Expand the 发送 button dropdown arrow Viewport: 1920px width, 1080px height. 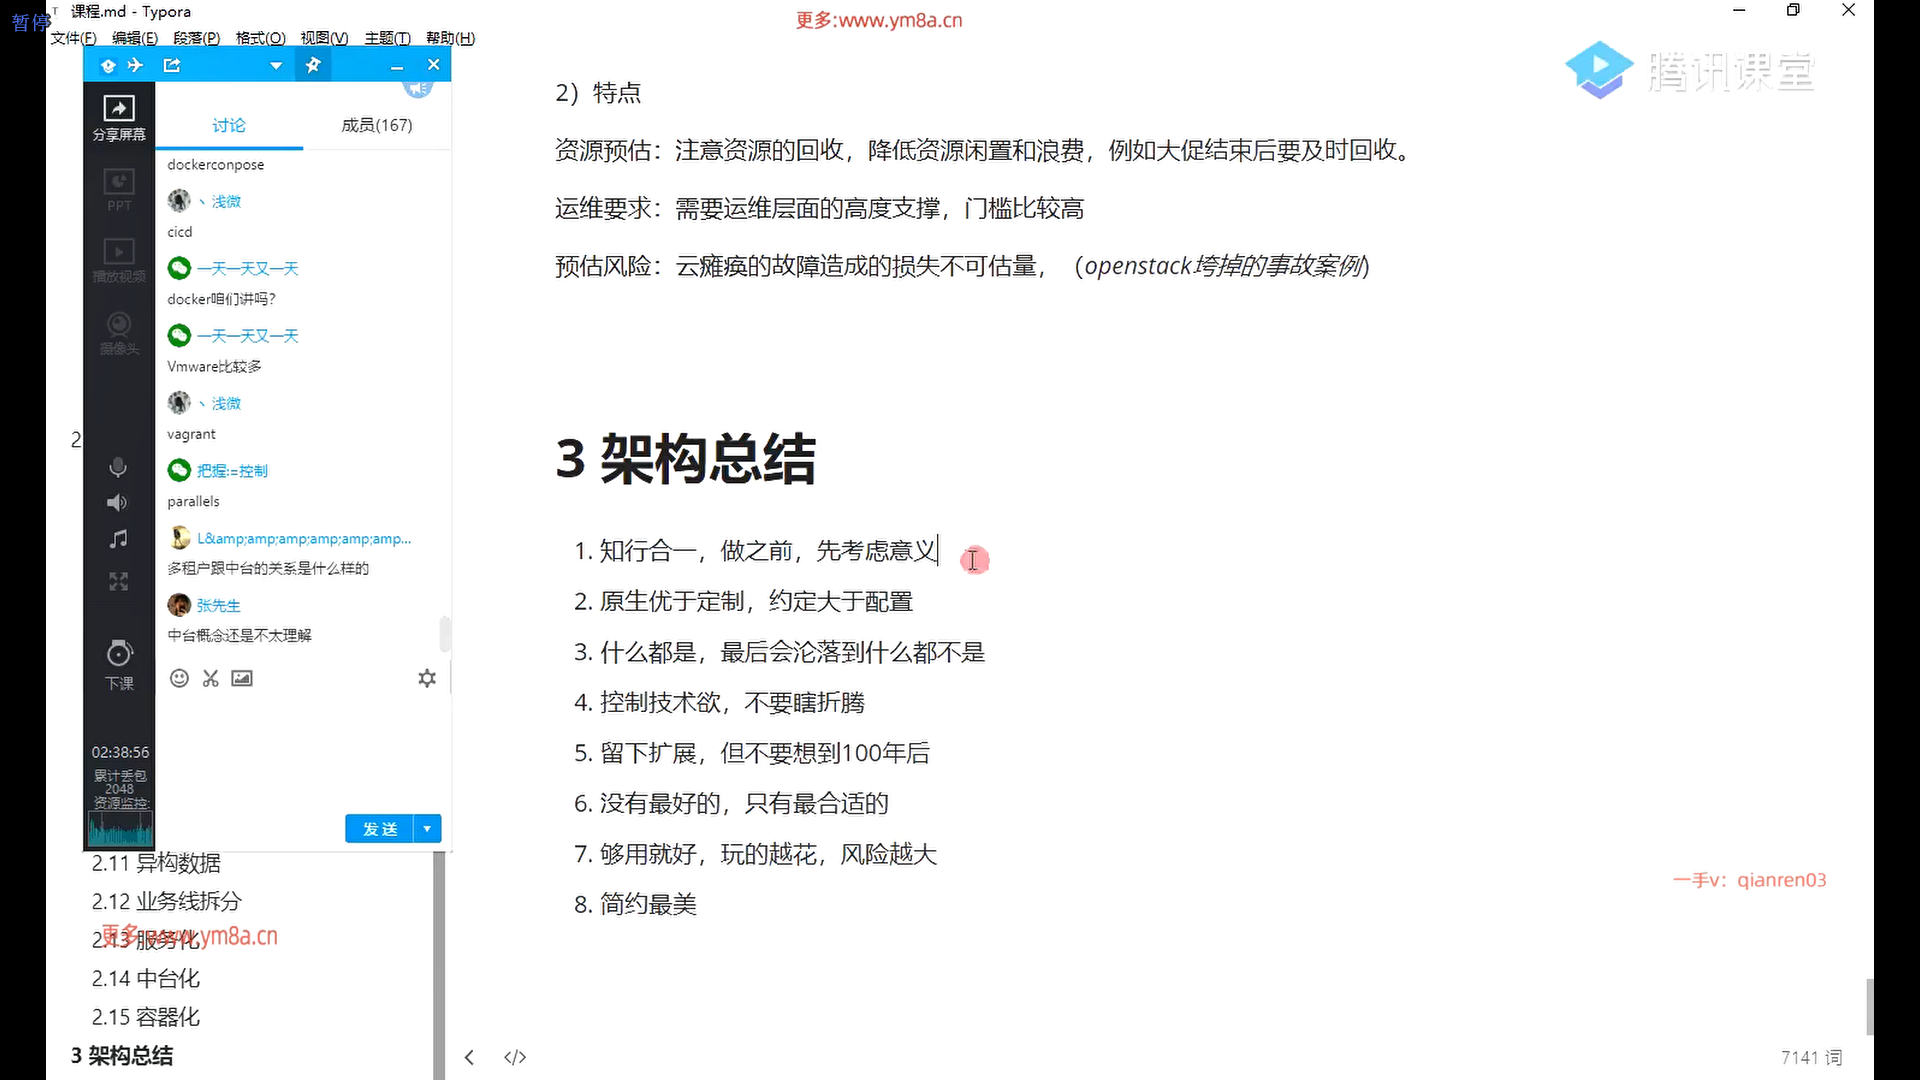click(x=428, y=828)
